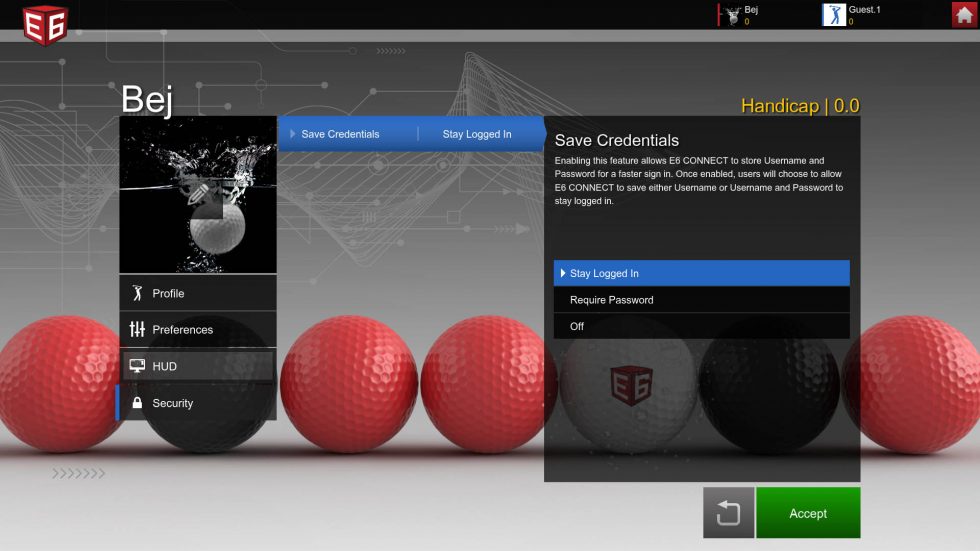This screenshot has height=551, width=980.
Task: Select the Bej player avatar in top bar
Action: (x=732, y=15)
